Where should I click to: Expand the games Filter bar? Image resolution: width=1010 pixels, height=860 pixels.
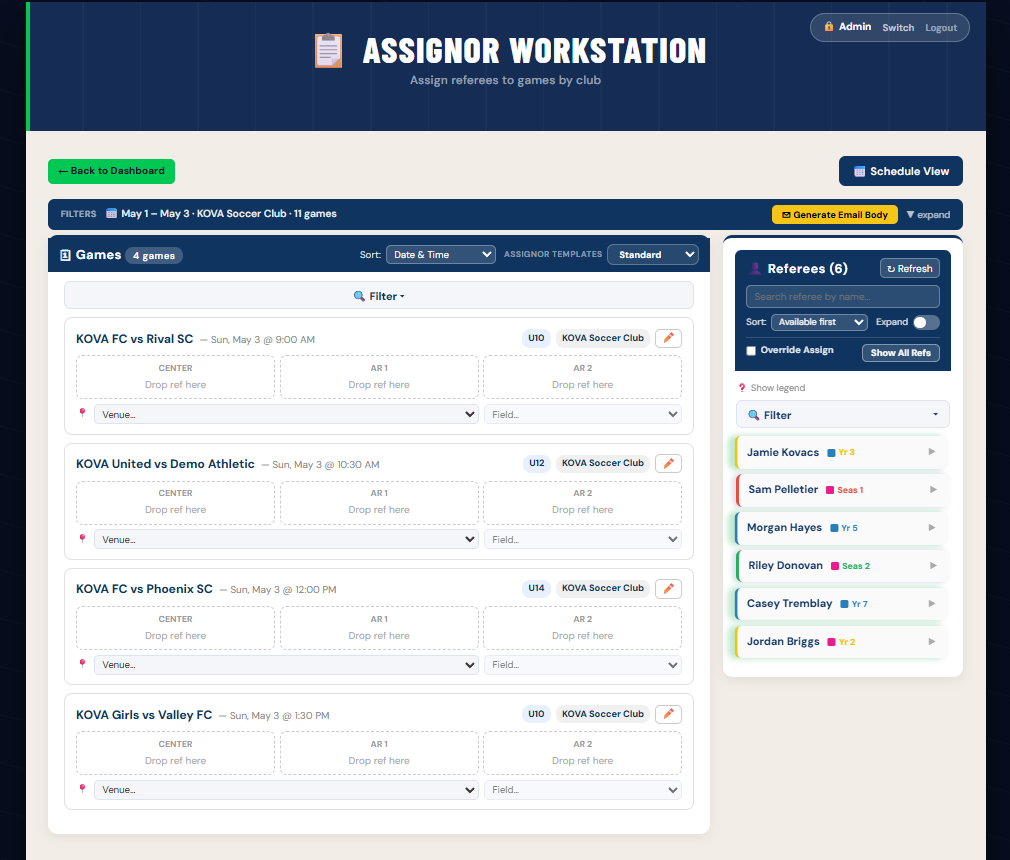[379, 296]
